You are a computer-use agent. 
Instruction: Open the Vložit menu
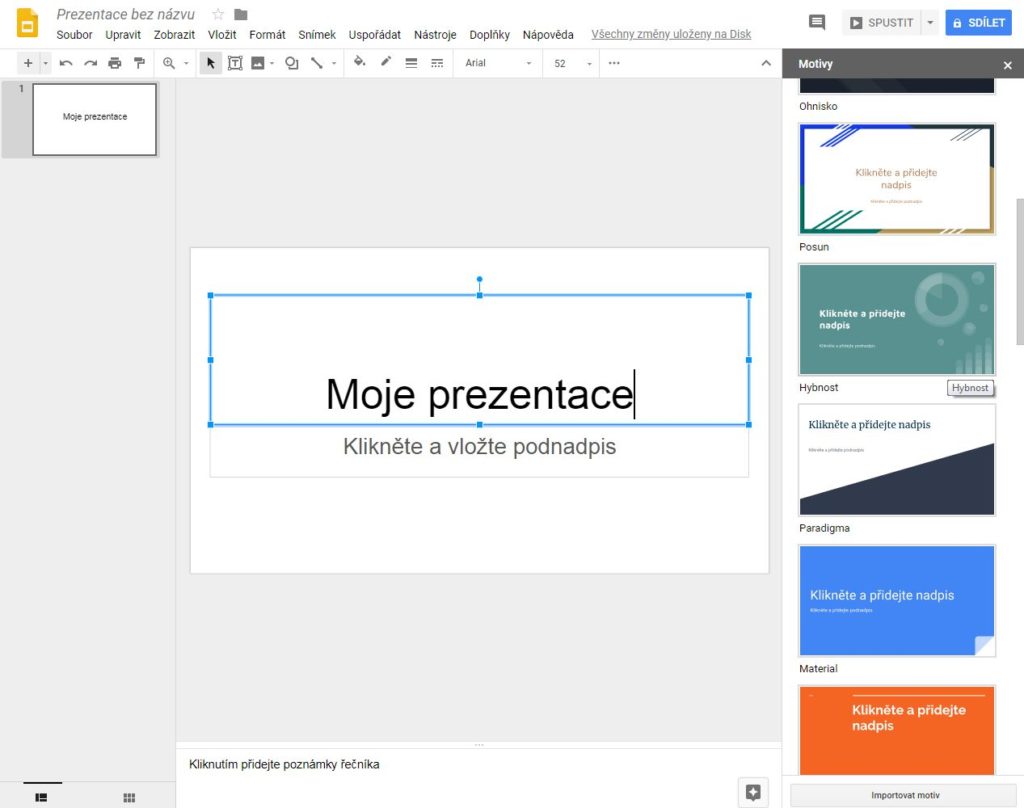click(x=222, y=35)
